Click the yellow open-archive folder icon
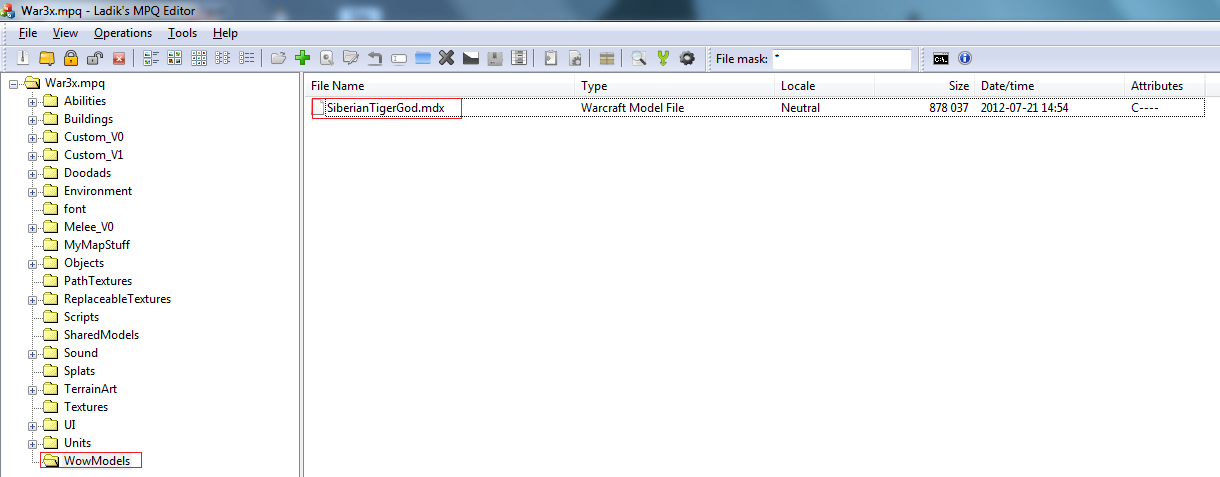This screenshot has height=477, width=1220. [x=46, y=59]
